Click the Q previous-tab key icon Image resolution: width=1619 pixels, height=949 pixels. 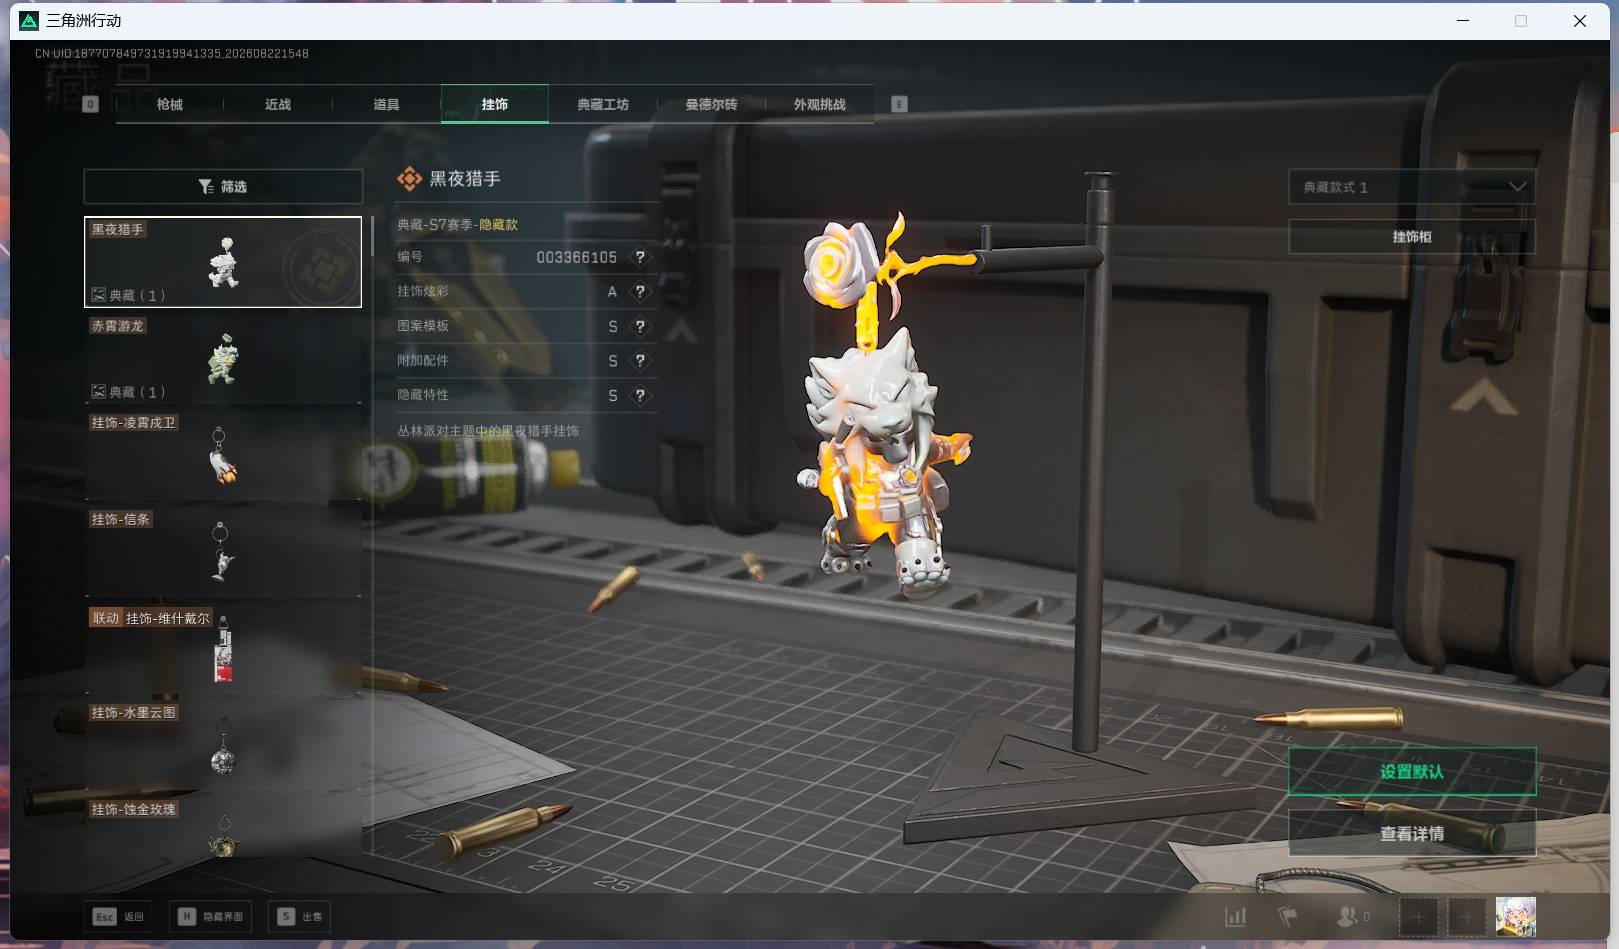point(91,104)
